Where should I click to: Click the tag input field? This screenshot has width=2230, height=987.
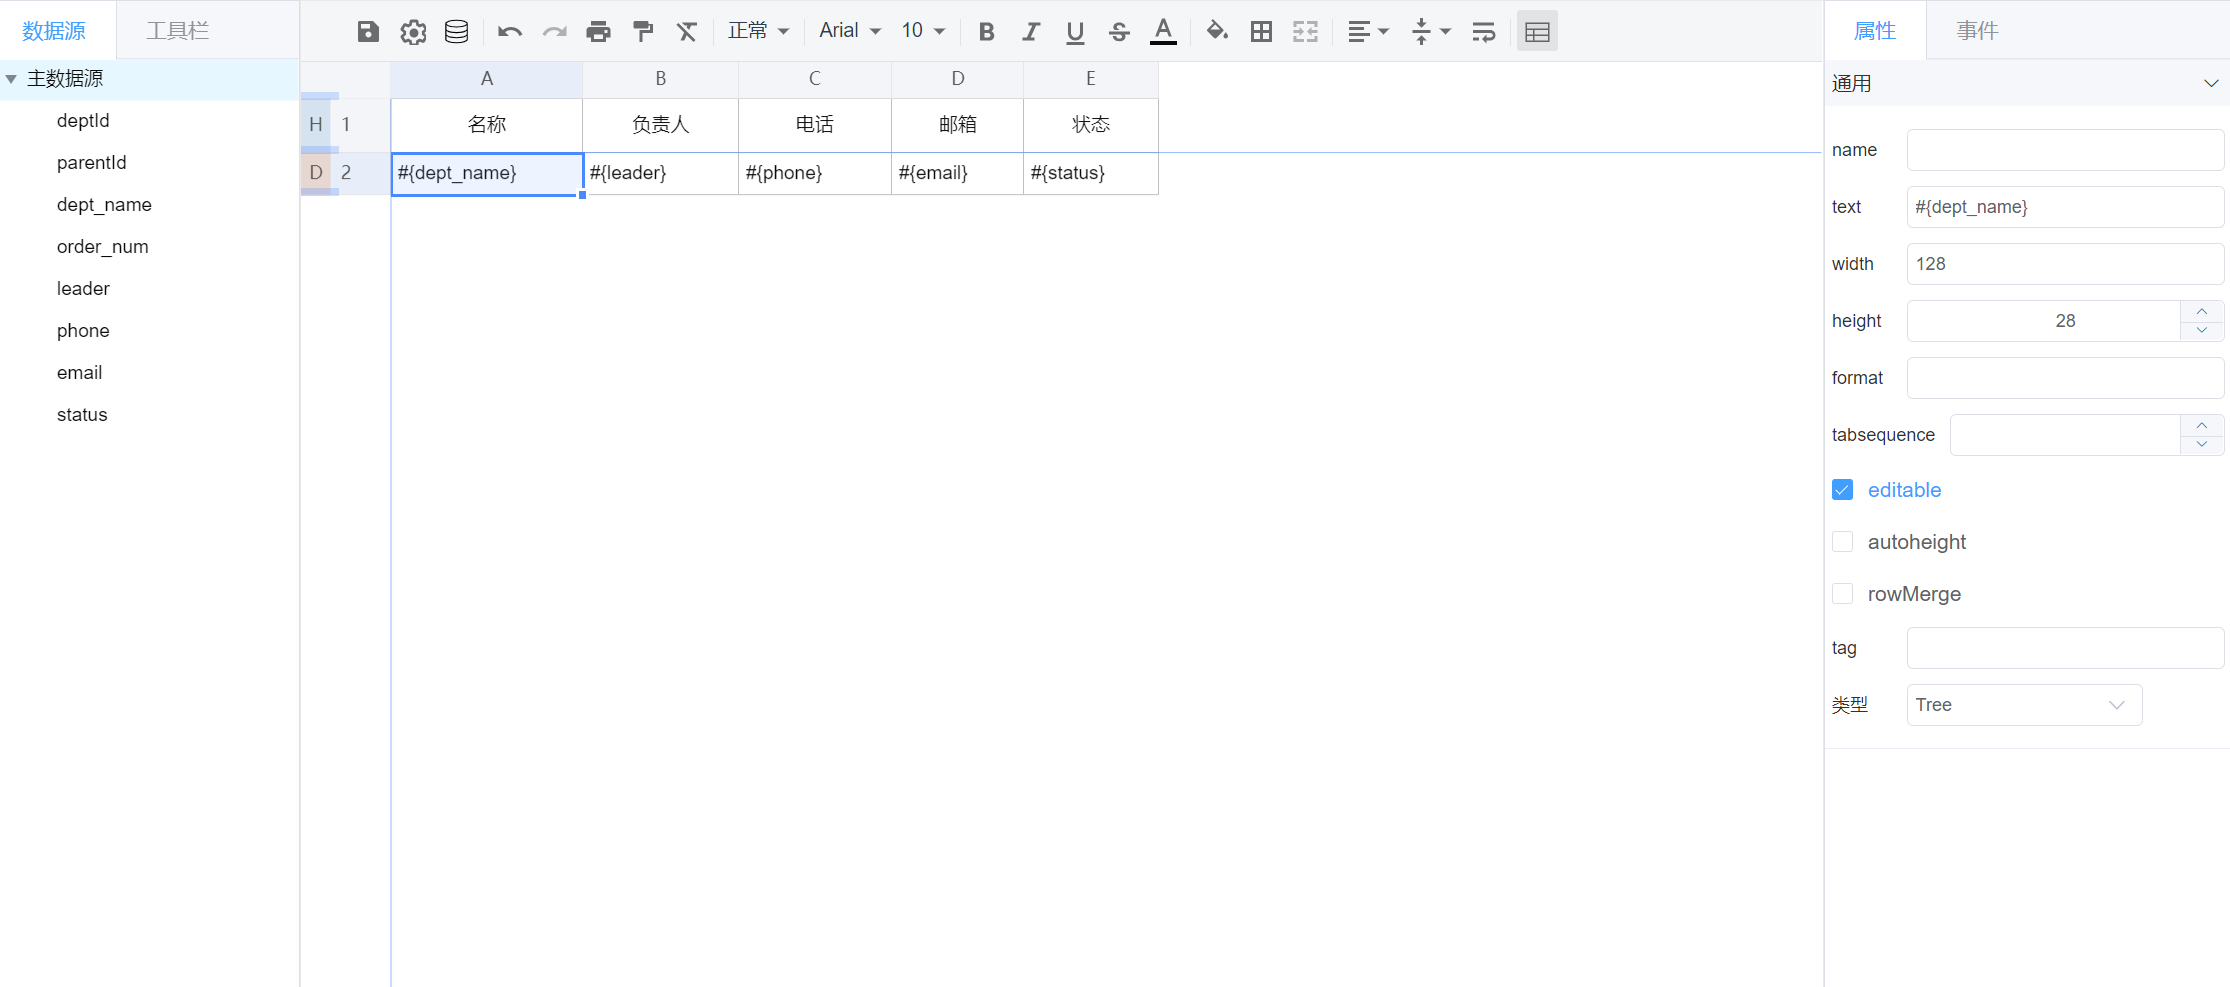(2065, 648)
